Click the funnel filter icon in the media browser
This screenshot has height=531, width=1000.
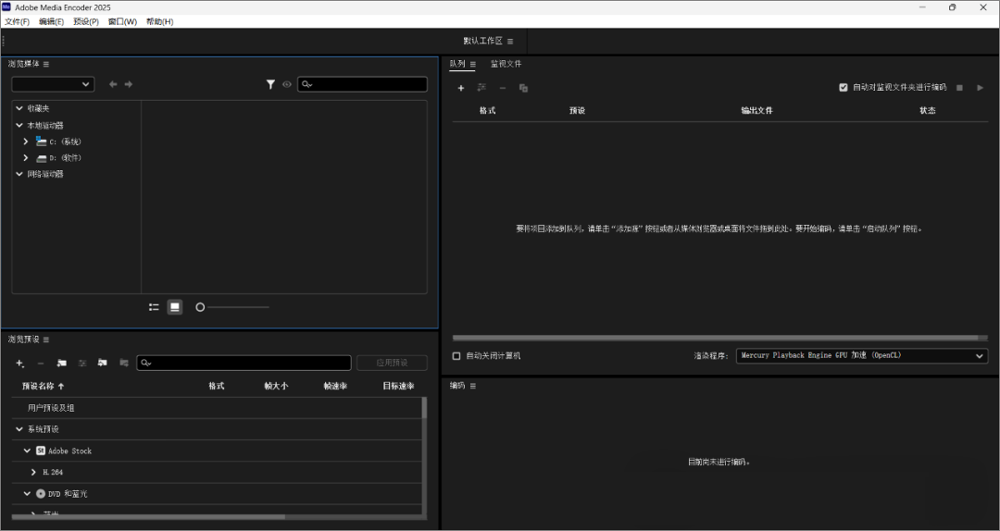point(270,84)
